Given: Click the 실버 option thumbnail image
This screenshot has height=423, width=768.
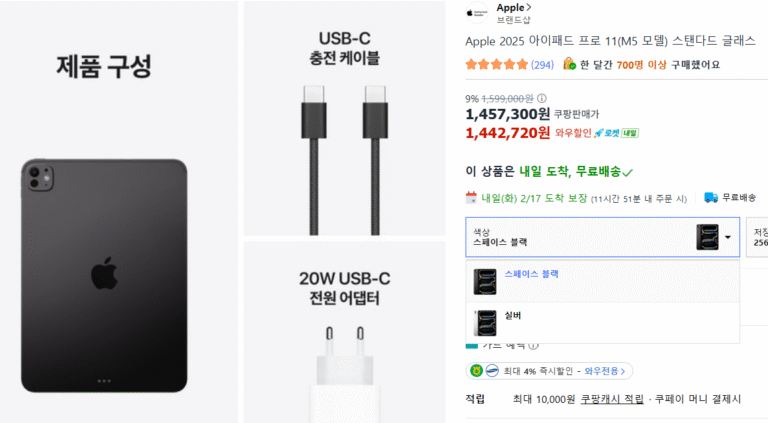Looking at the screenshot, I should (x=485, y=323).
